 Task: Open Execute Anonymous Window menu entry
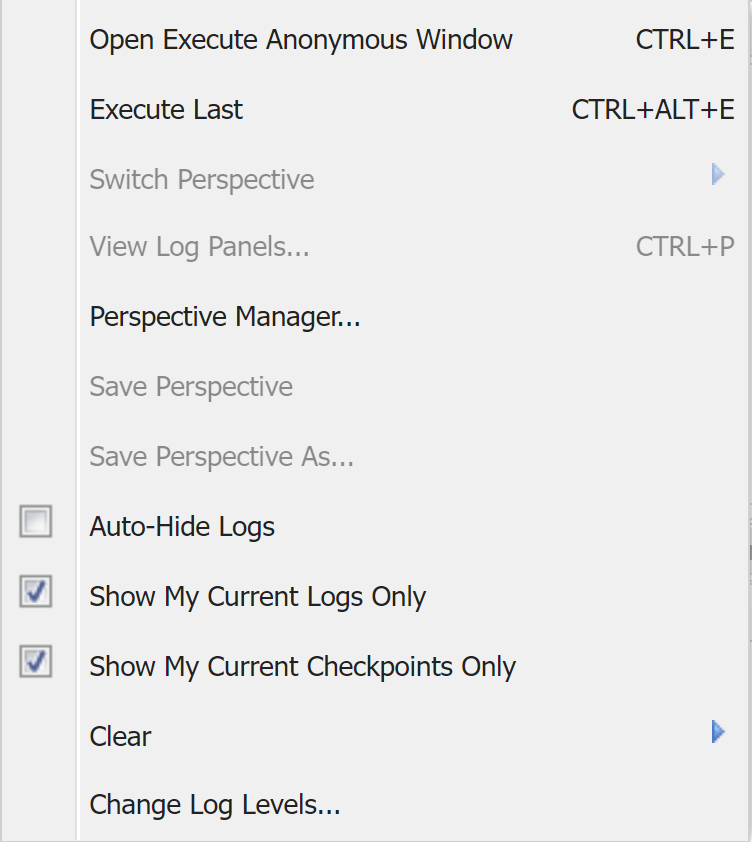(301, 40)
